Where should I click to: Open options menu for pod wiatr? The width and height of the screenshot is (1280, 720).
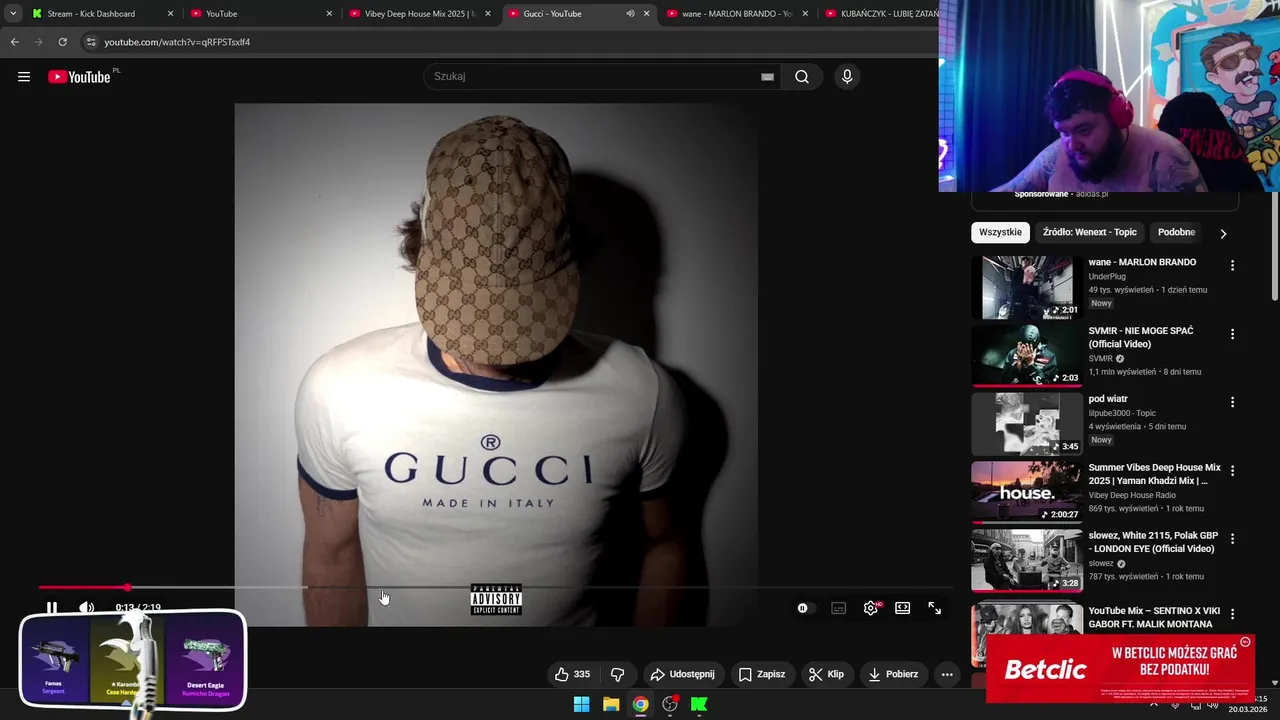[1232, 402]
